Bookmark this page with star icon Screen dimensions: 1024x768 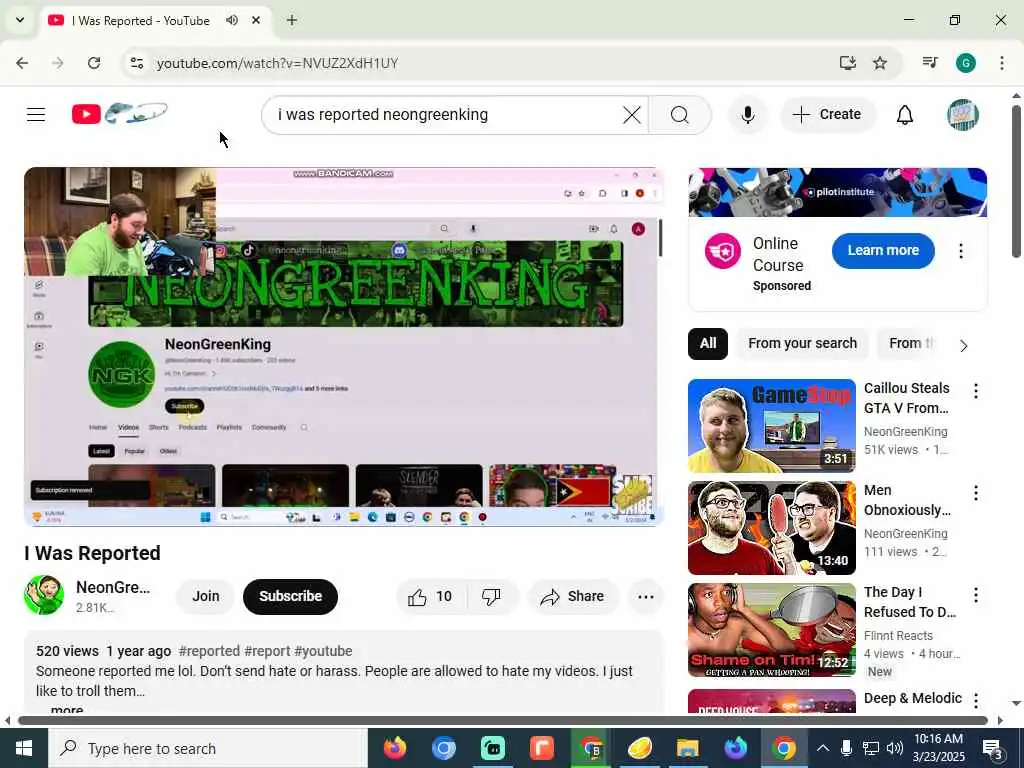click(x=880, y=63)
